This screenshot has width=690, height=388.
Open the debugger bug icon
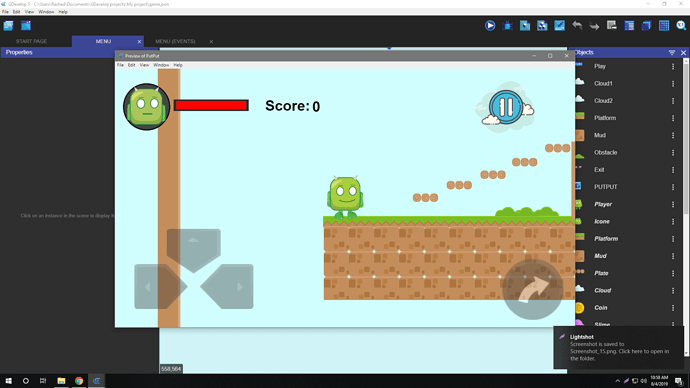point(507,26)
